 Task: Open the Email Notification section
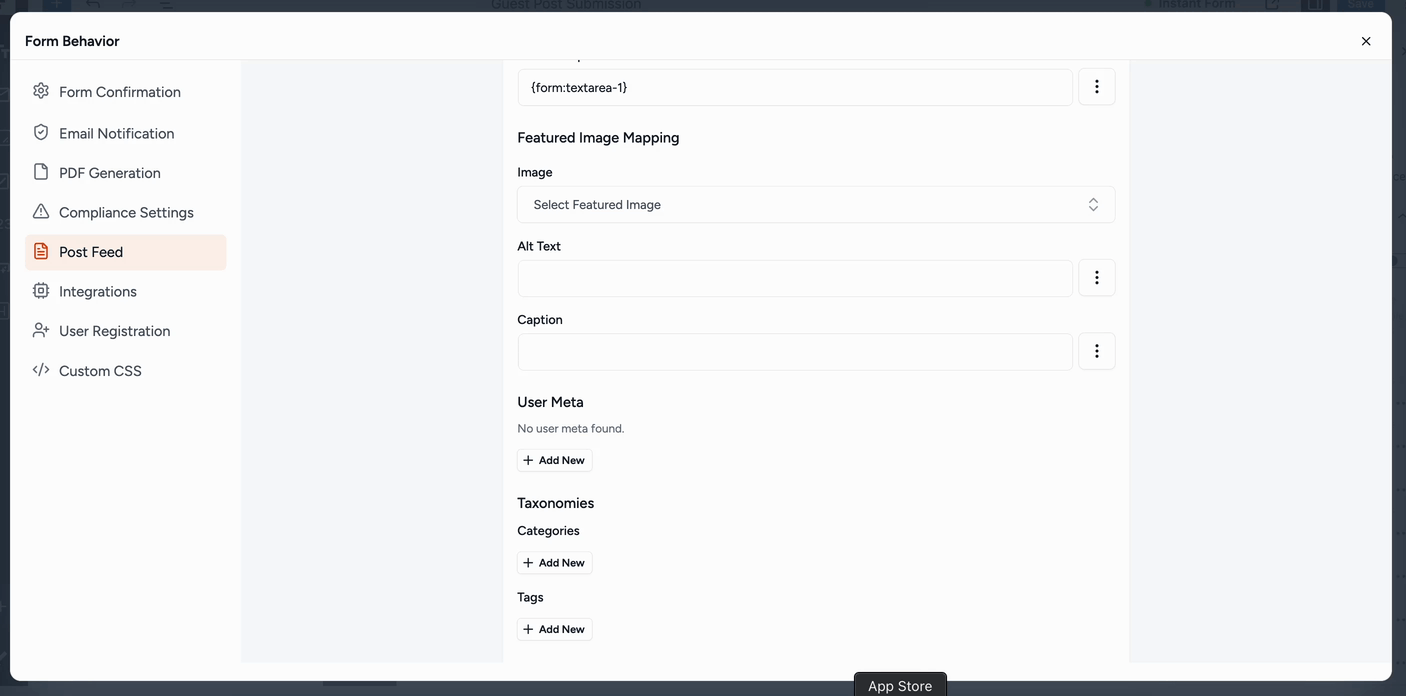pyautogui.click(x=116, y=133)
